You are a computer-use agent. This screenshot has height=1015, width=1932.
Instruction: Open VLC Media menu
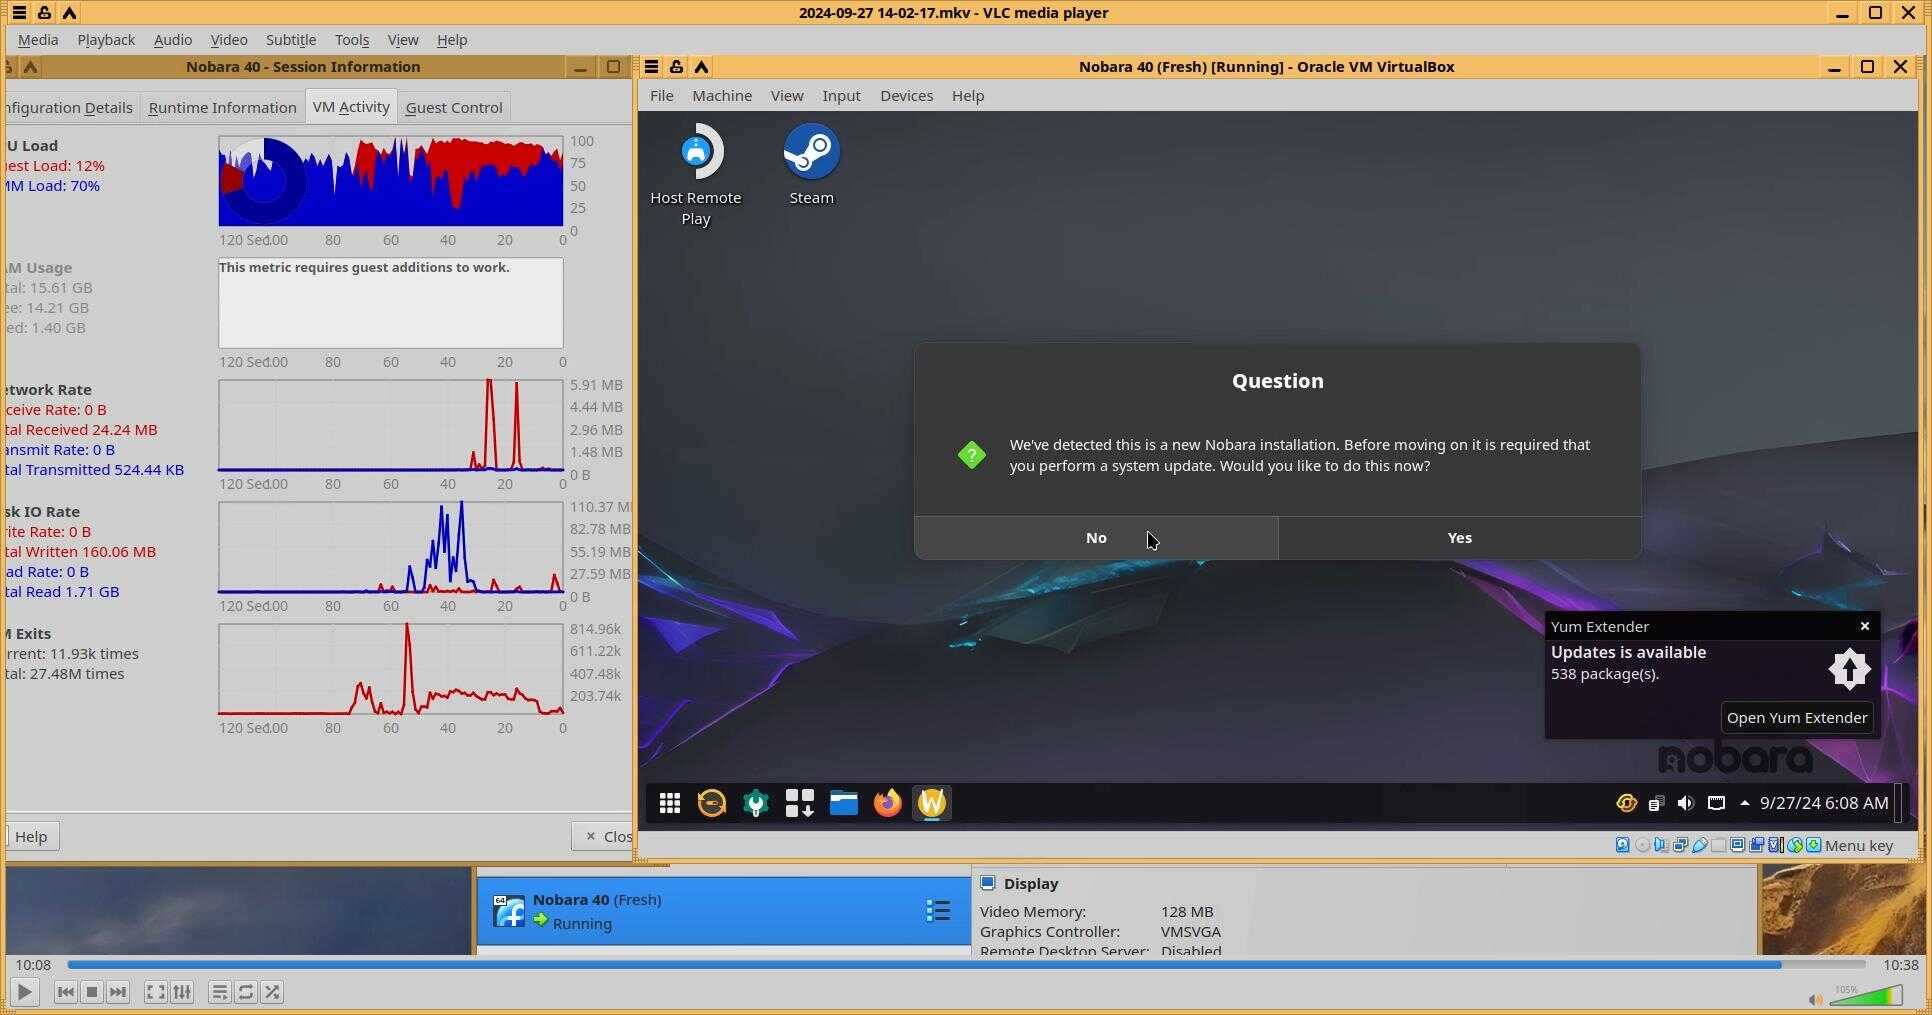coord(38,40)
